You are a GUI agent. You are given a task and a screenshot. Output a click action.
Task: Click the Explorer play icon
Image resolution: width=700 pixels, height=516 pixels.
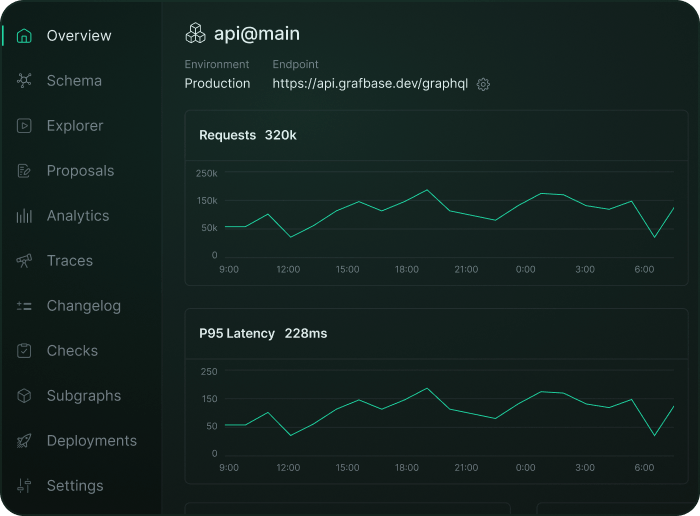click(x=24, y=125)
